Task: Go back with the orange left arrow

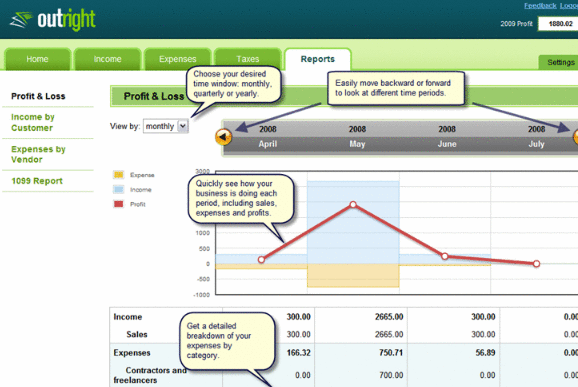Action: pyautogui.click(x=223, y=137)
